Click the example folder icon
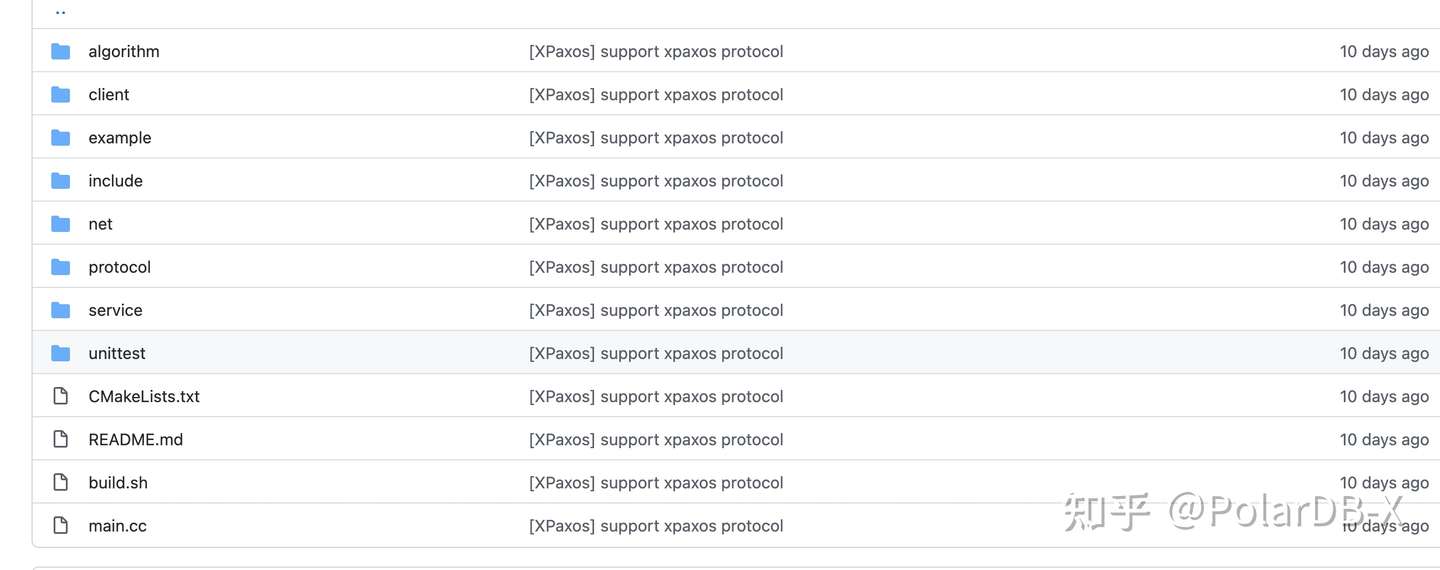 click(x=61, y=137)
